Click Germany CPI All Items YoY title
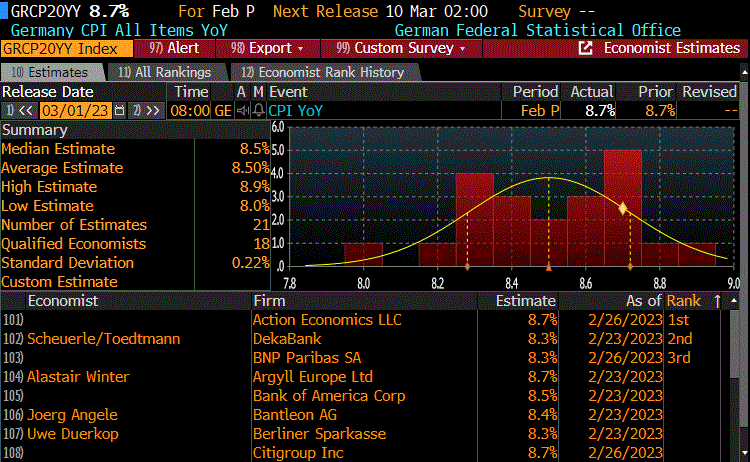750x462 pixels. tap(119, 30)
